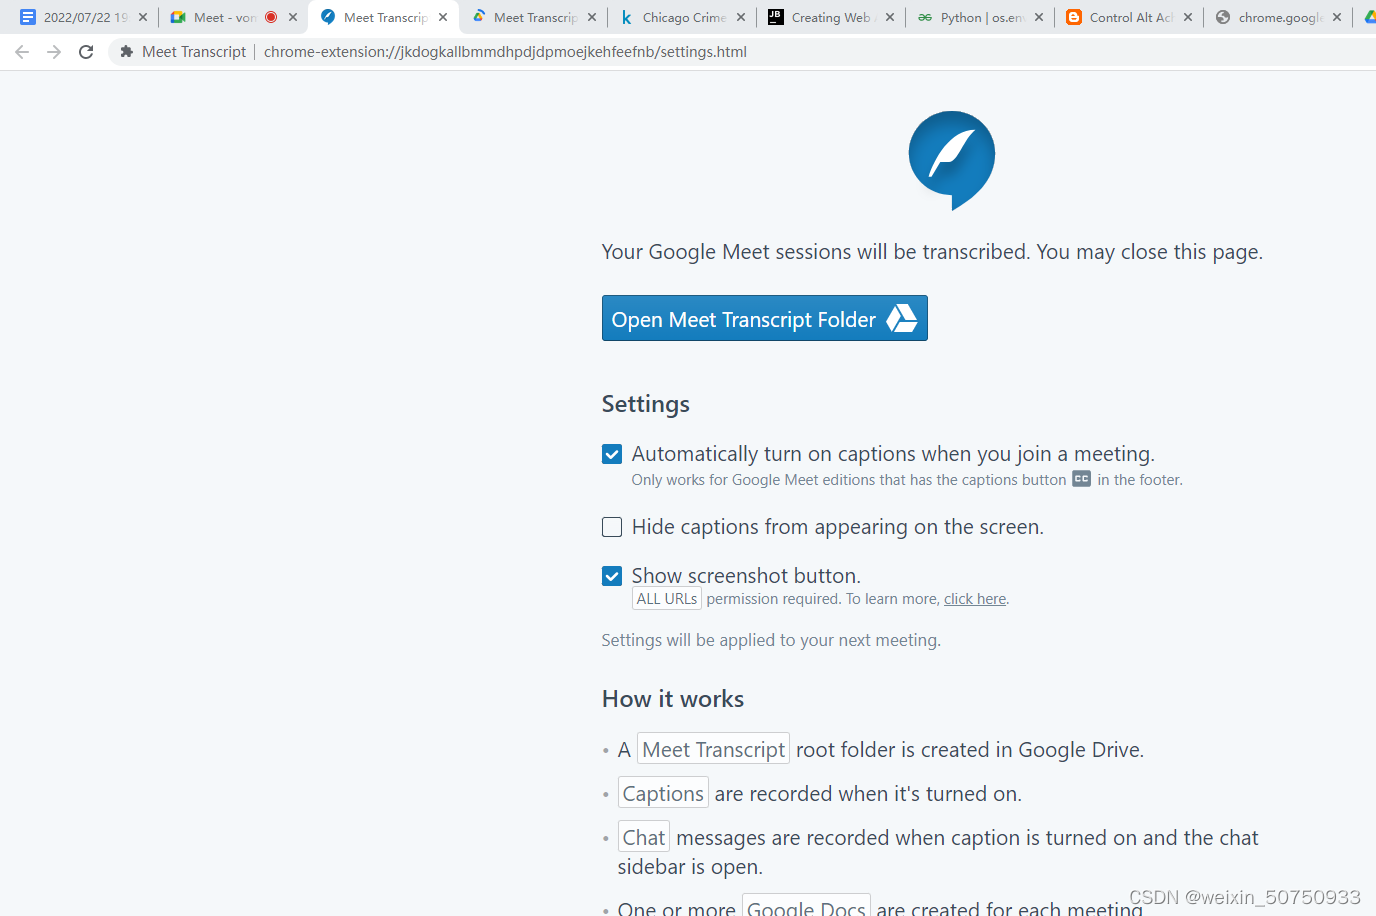Image resolution: width=1376 pixels, height=916 pixels.
Task: Click the Meet Transcript tag under How it works
Action: point(713,749)
